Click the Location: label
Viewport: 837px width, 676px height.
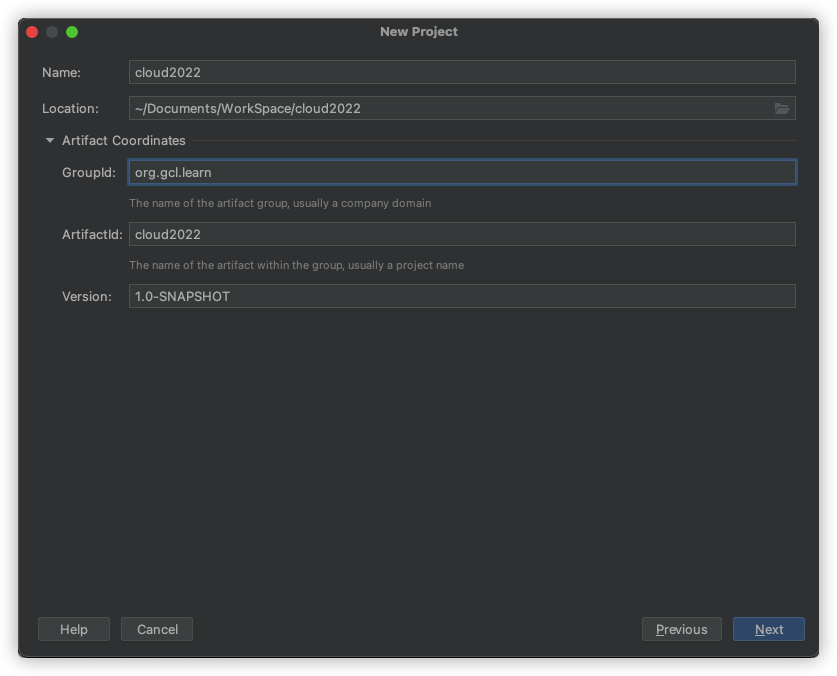[x=70, y=109]
